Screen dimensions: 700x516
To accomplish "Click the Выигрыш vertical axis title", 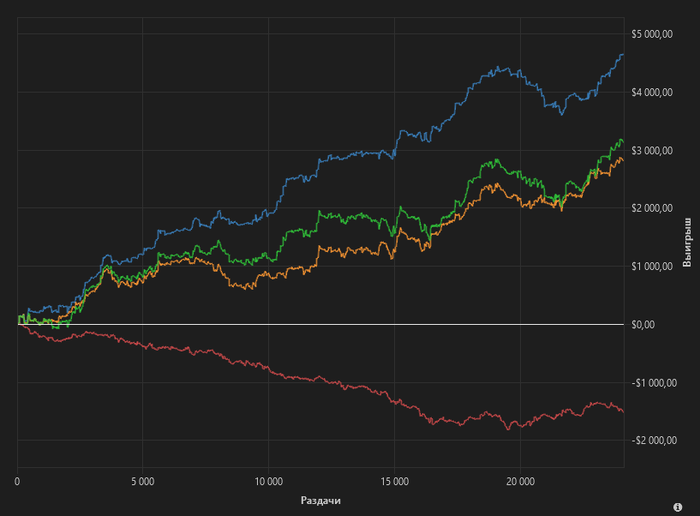I will (688, 242).
